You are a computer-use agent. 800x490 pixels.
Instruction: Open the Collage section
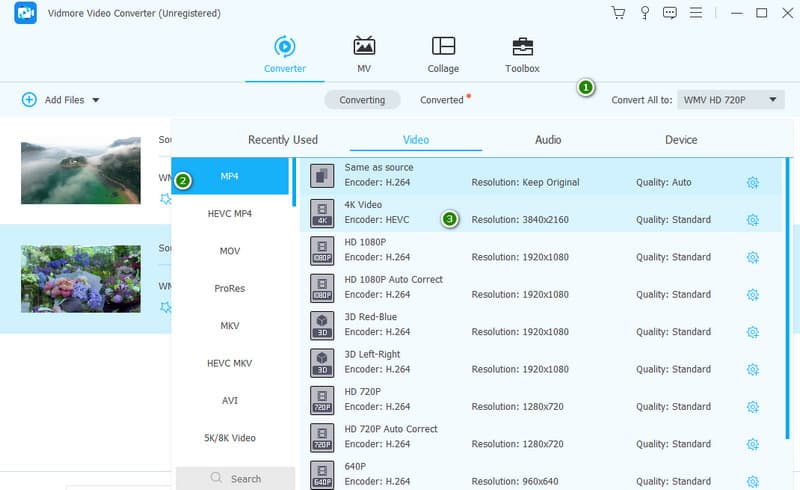pos(443,55)
